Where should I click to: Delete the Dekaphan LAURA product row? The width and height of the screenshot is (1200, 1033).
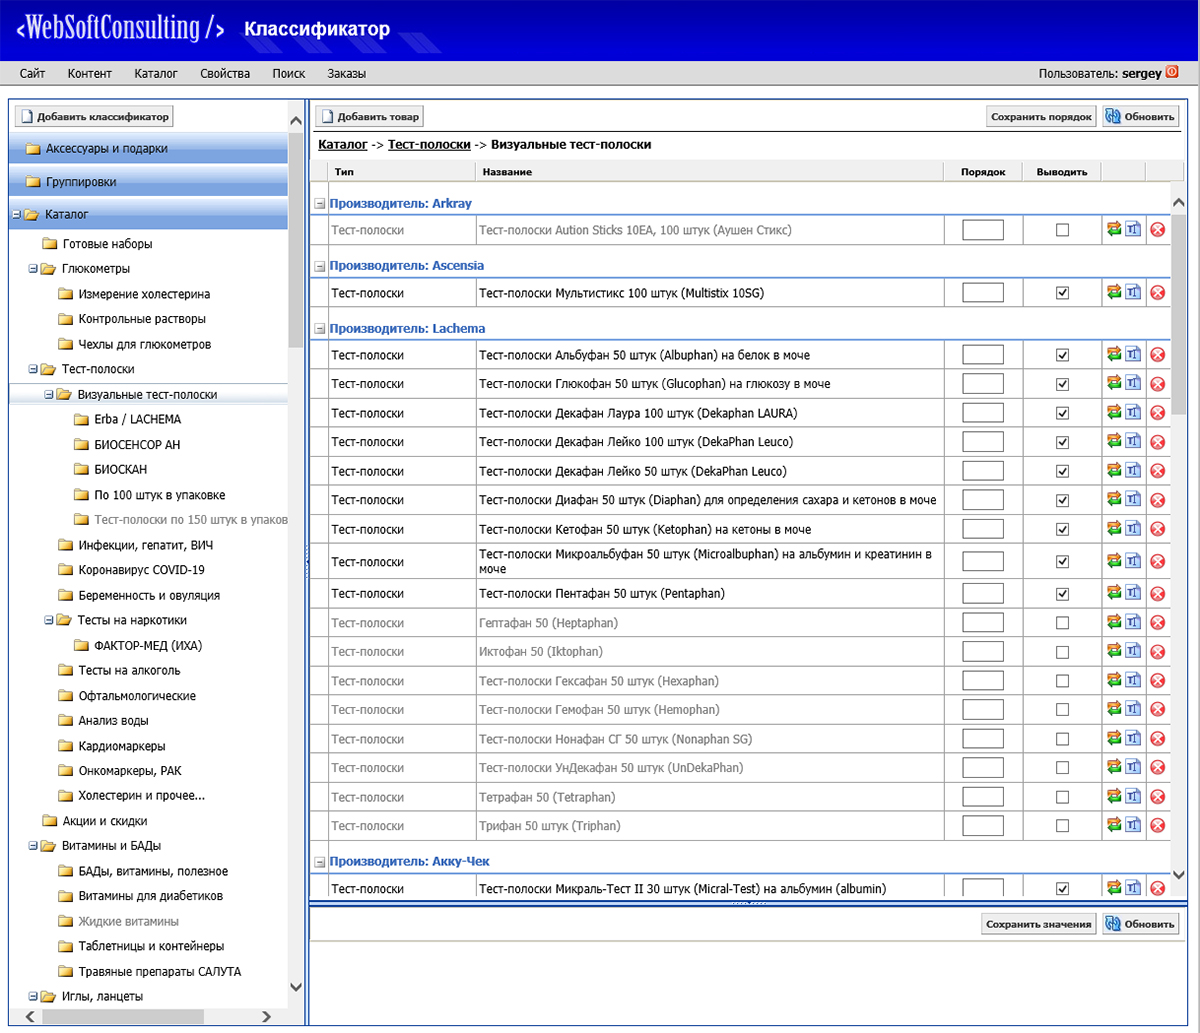(x=1158, y=412)
